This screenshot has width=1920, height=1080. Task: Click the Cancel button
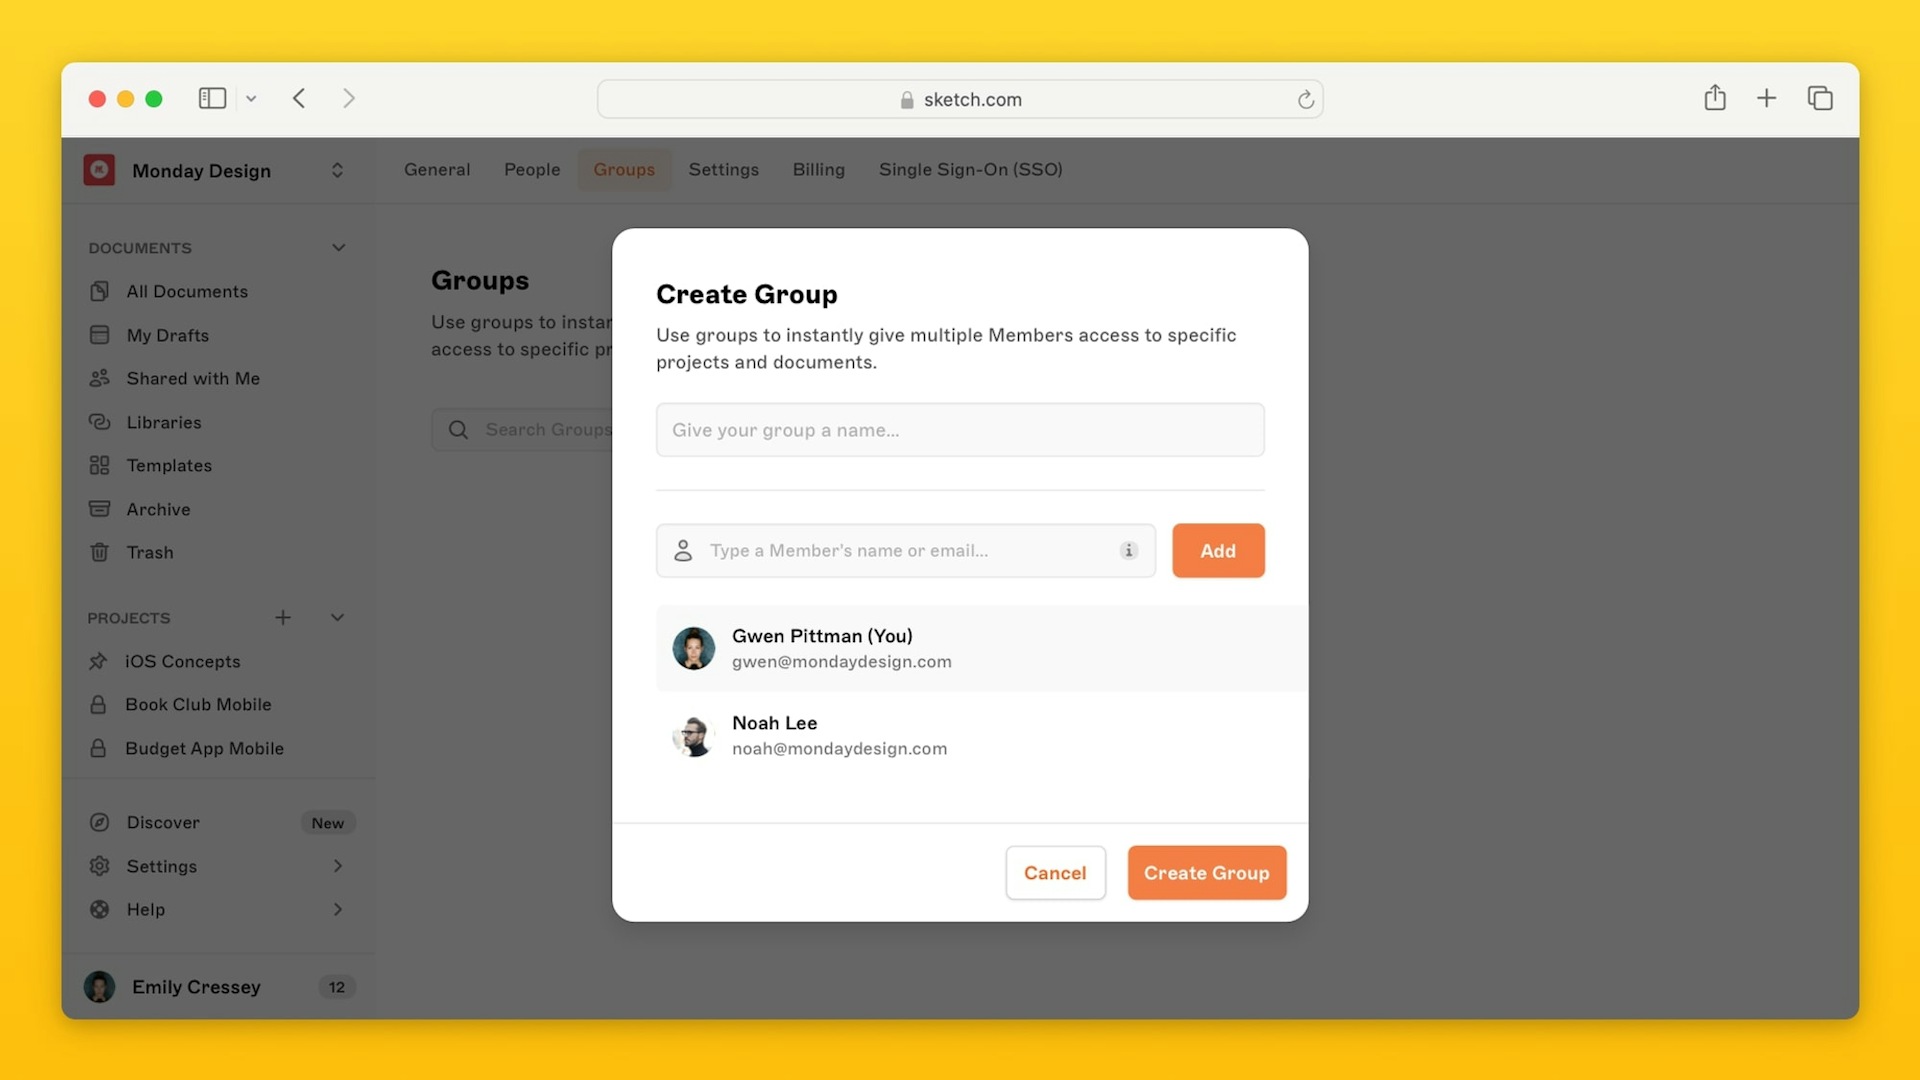[x=1055, y=873]
